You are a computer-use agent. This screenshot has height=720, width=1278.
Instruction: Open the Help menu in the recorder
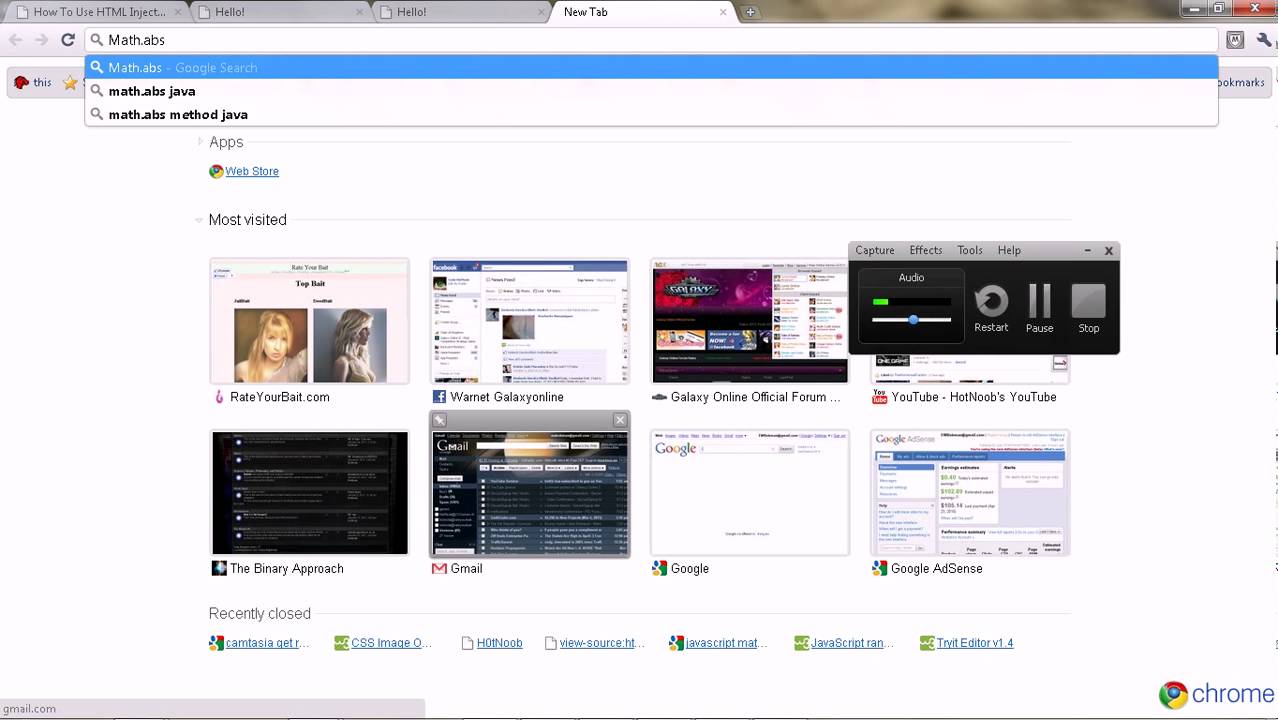[1009, 250]
